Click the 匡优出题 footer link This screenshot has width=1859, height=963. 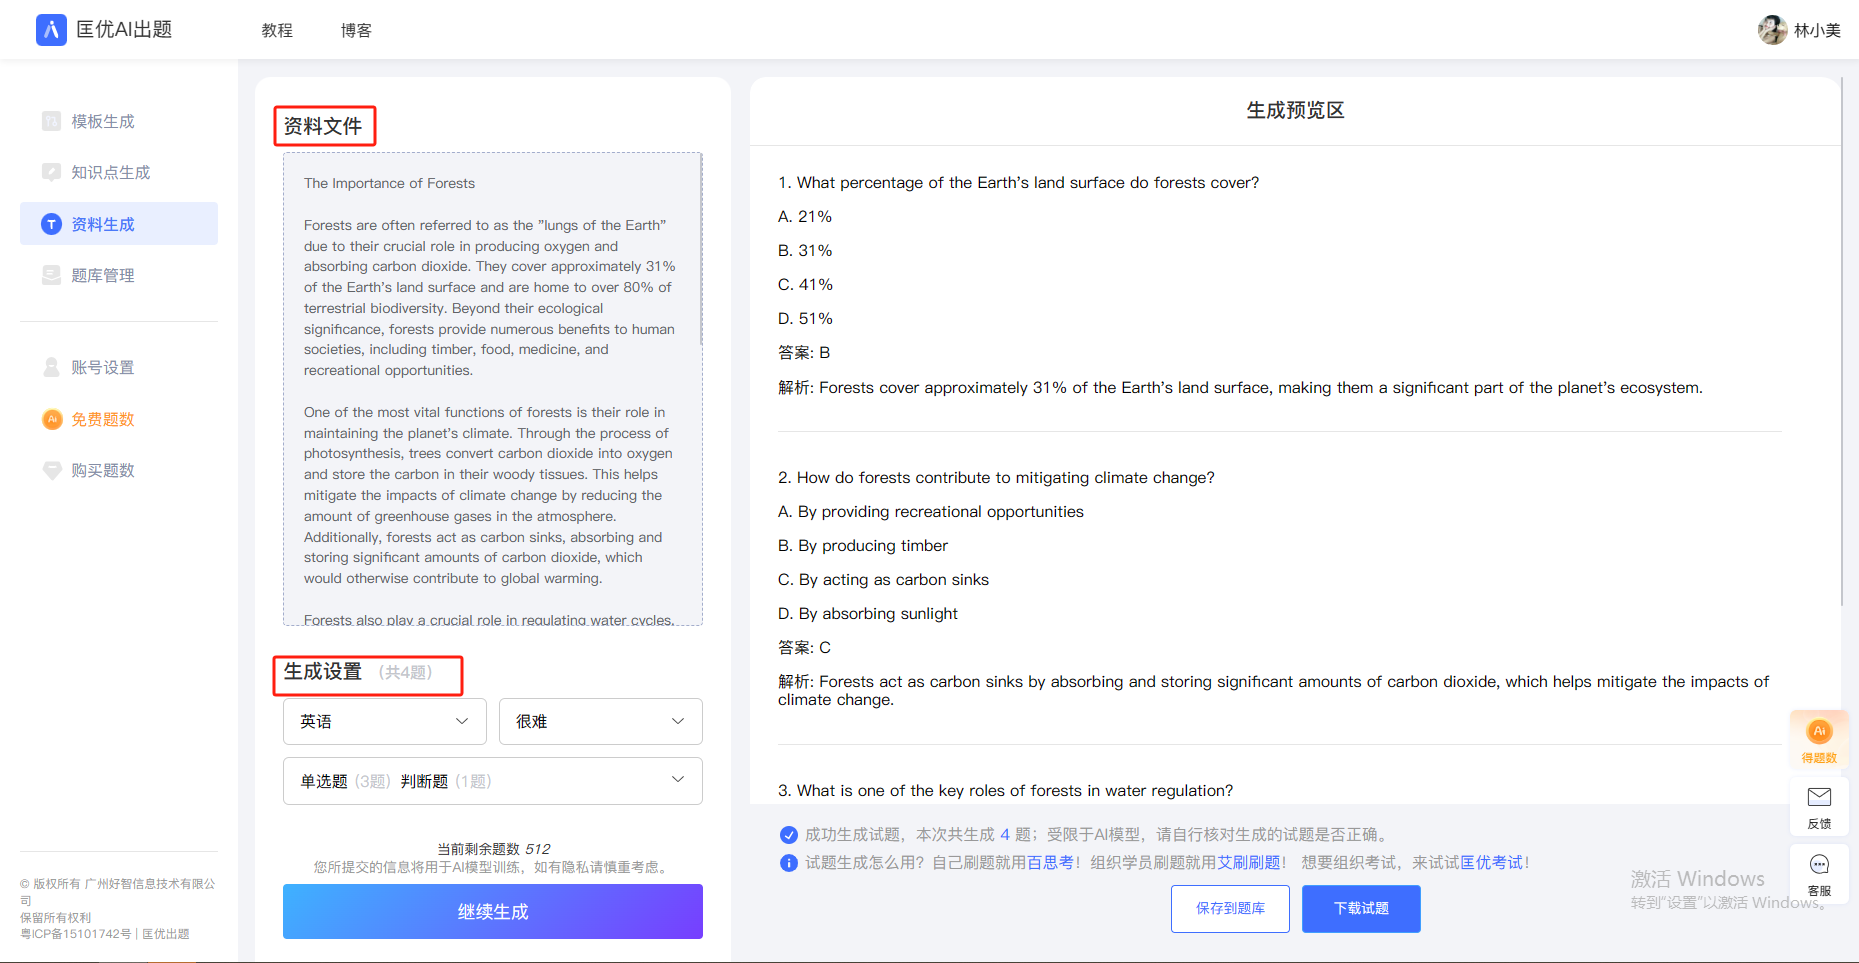click(x=166, y=934)
